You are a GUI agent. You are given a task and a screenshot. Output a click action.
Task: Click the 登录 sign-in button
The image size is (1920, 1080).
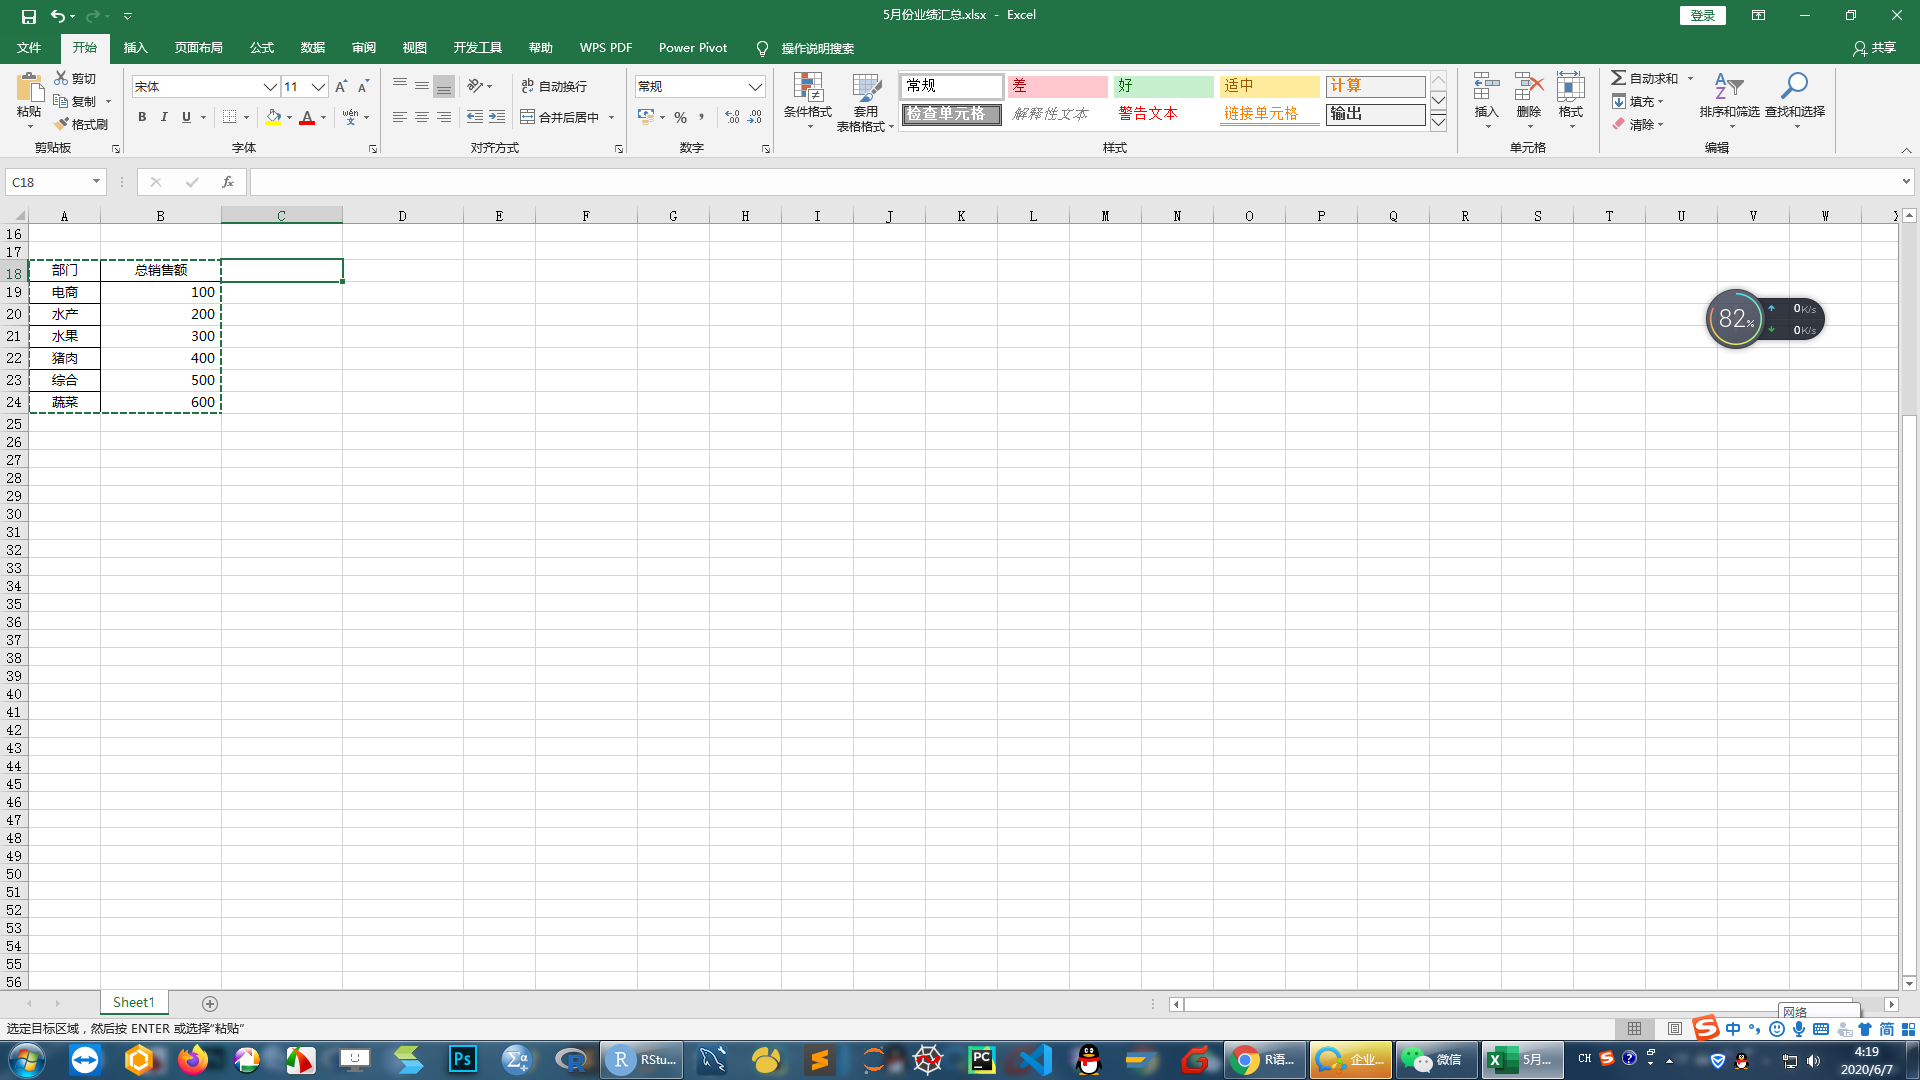point(1702,15)
